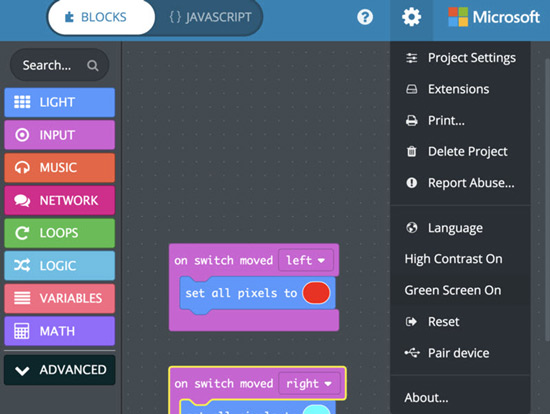Open the Music blocks category
550x414 pixels.
tap(59, 168)
